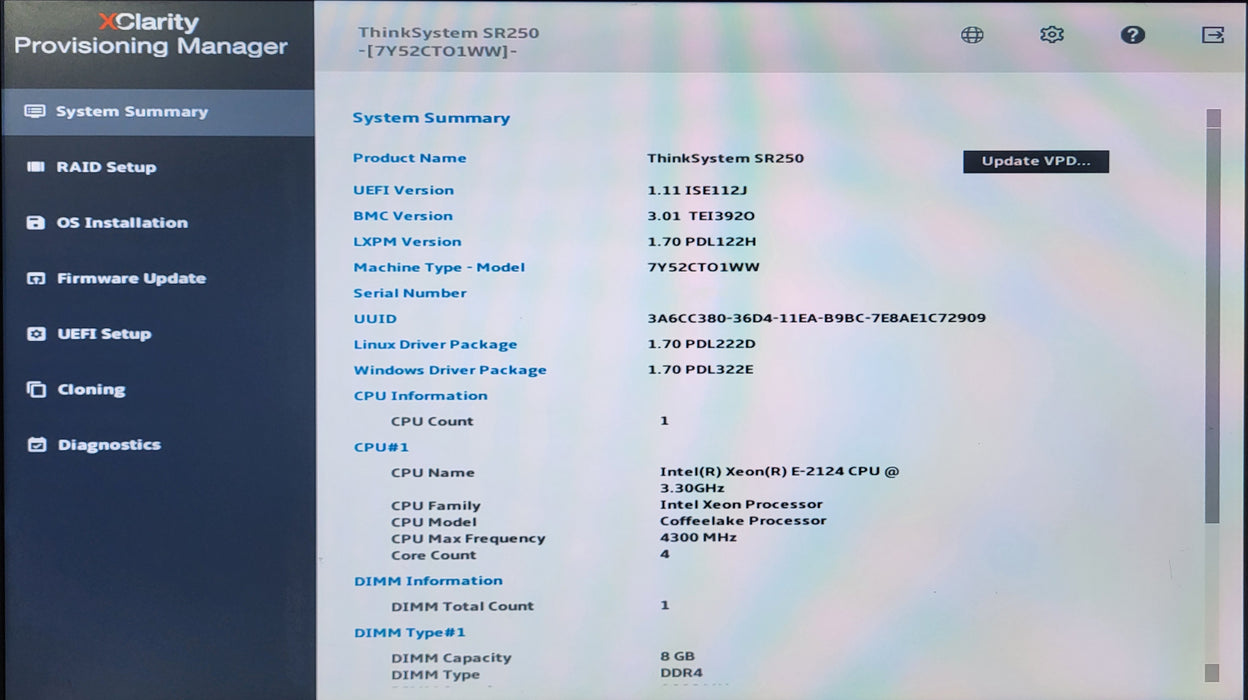Screen dimensions: 1248x700
Task: Click the Linux Driver Package label
Action: point(435,345)
